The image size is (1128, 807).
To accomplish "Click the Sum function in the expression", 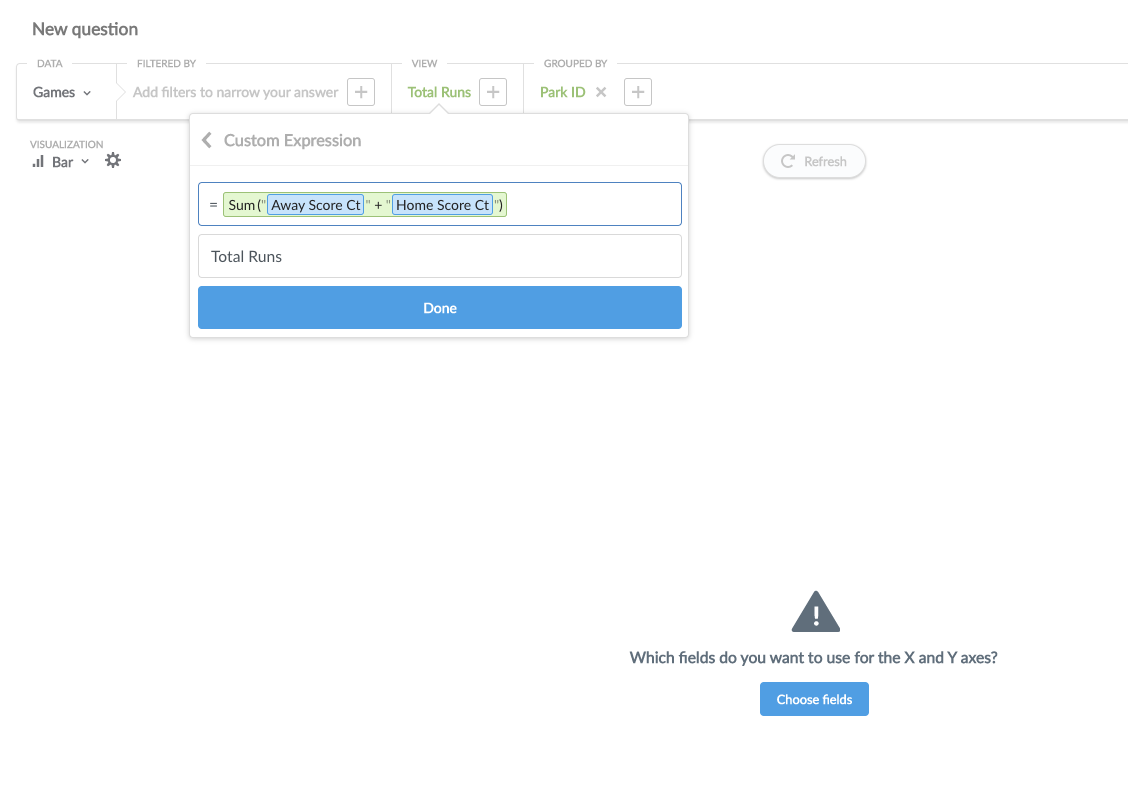I will coord(241,205).
